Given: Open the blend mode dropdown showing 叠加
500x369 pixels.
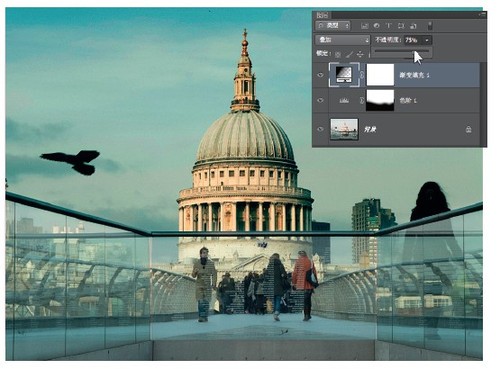Looking at the screenshot, I should point(343,40).
